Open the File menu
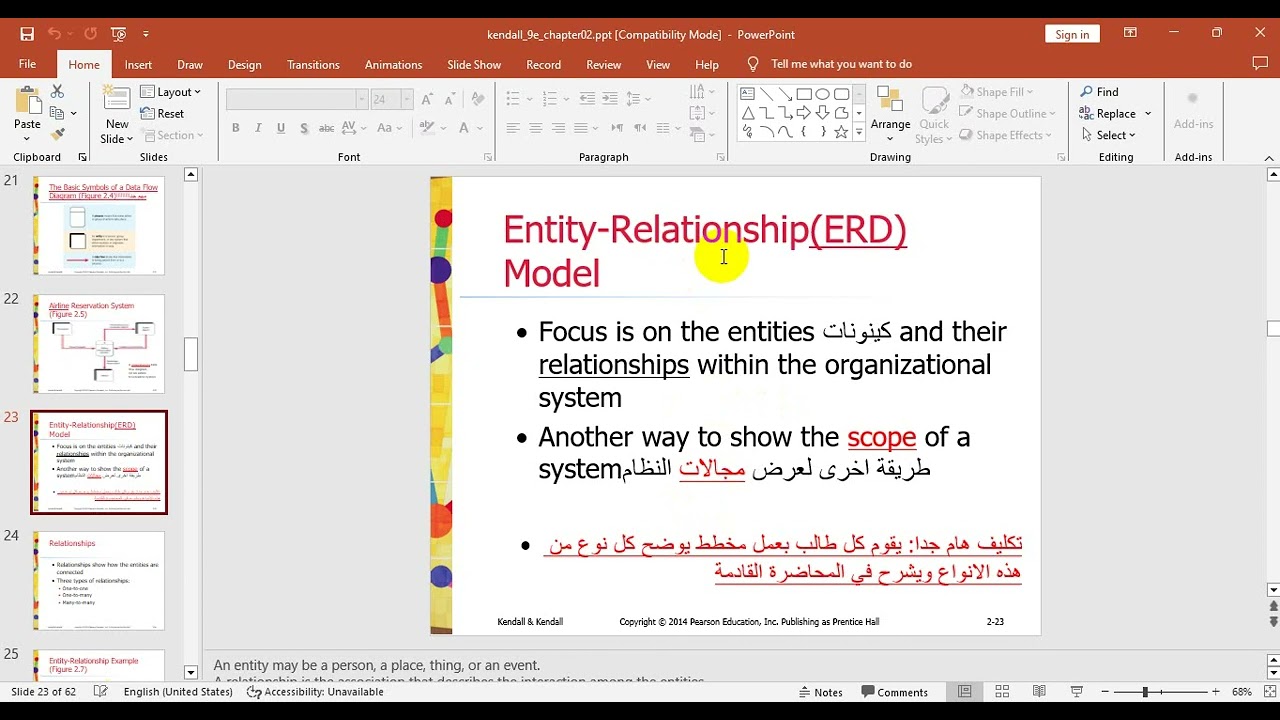This screenshot has height=720, width=1280. (27, 64)
